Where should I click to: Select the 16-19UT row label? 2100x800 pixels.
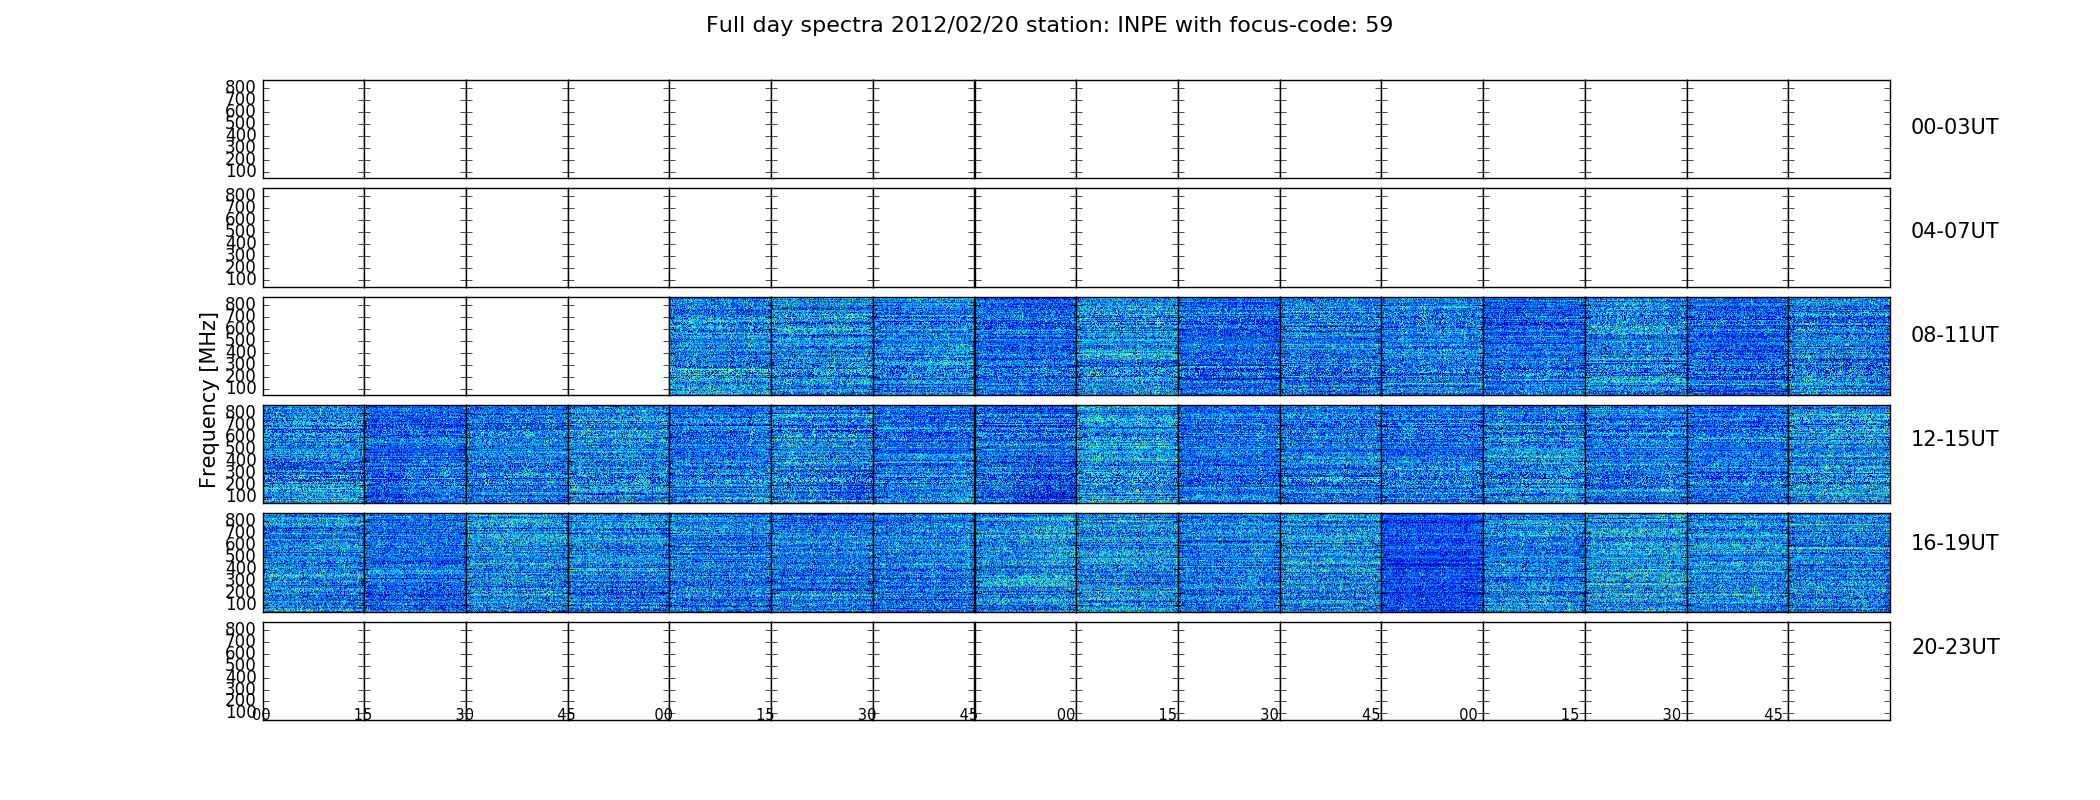point(1954,543)
